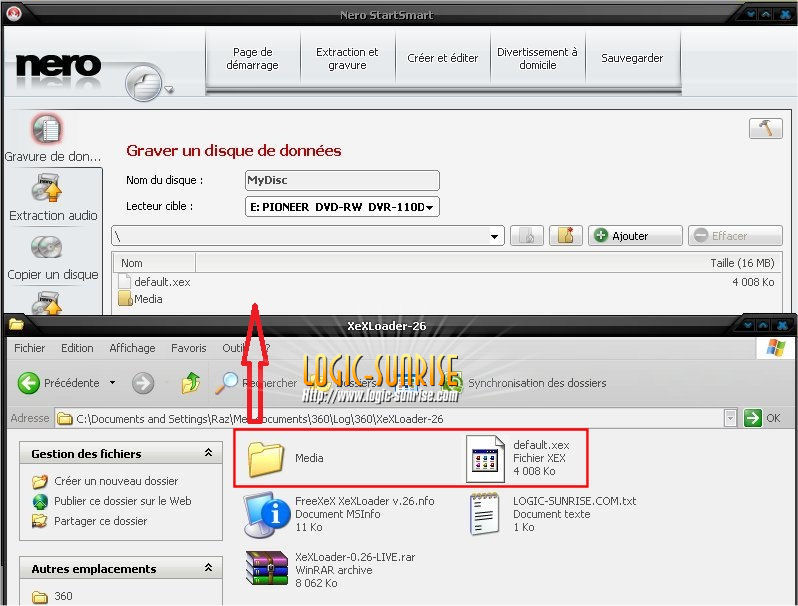Click the Effacer button in Nero
Image resolution: width=798 pixels, height=606 pixels.
735,236
